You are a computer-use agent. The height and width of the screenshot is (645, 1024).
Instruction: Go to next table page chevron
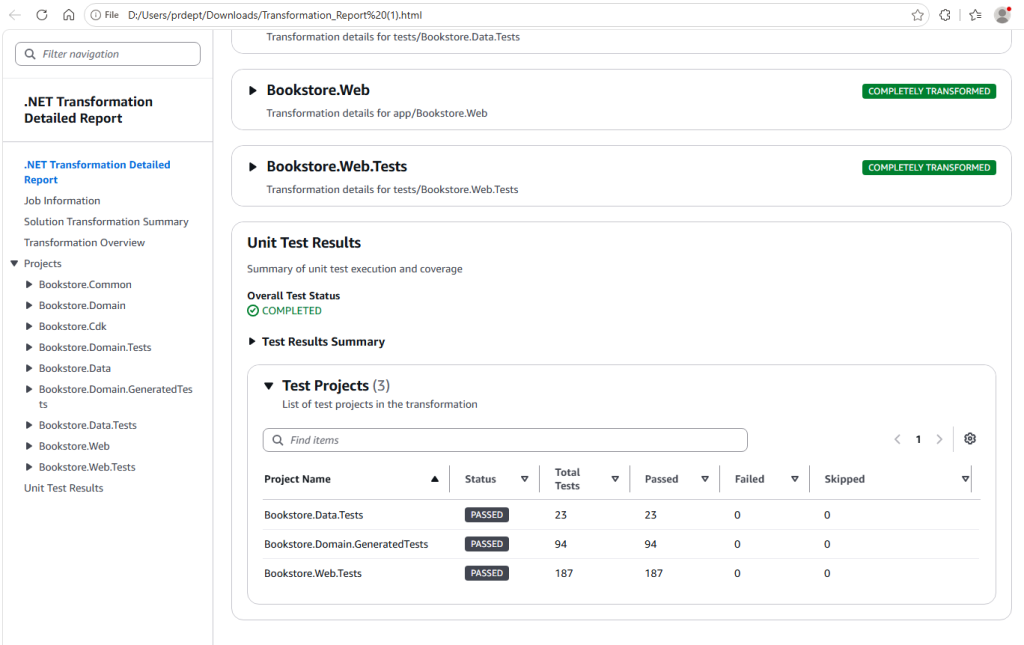[939, 439]
